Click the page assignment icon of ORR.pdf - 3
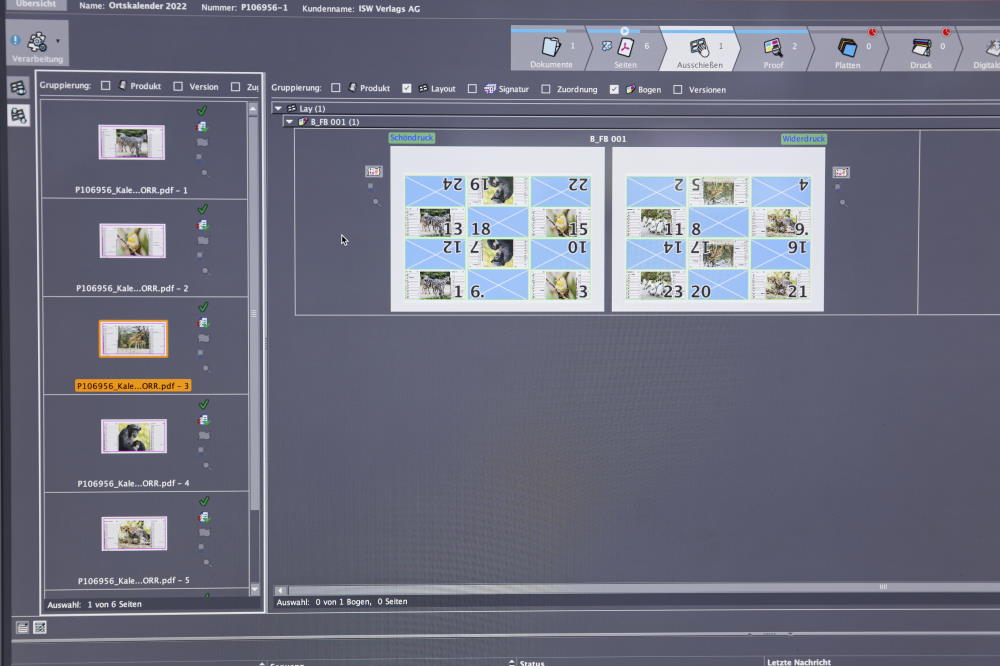This screenshot has height=666, width=1000. (x=203, y=323)
